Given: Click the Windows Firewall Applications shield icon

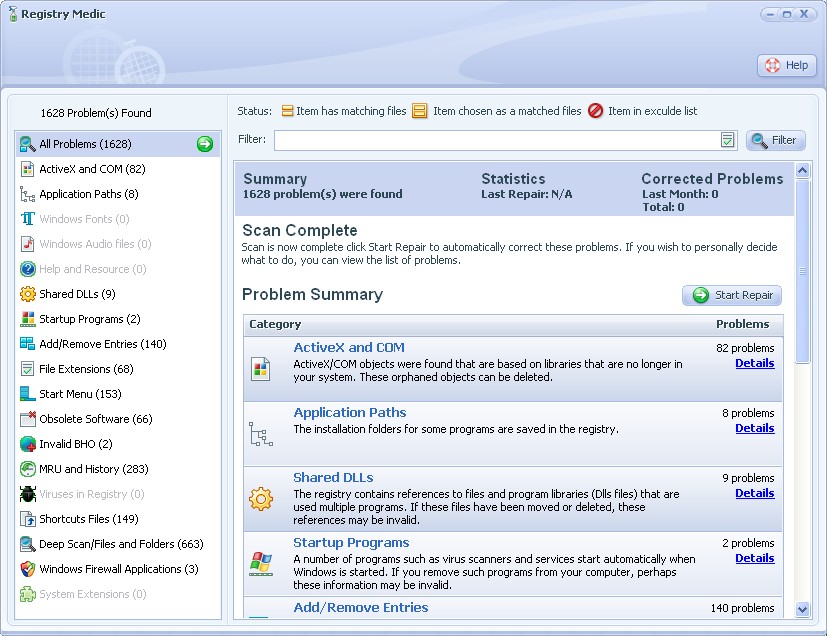Looking at the screenshot, I should [x=27, y=569].
